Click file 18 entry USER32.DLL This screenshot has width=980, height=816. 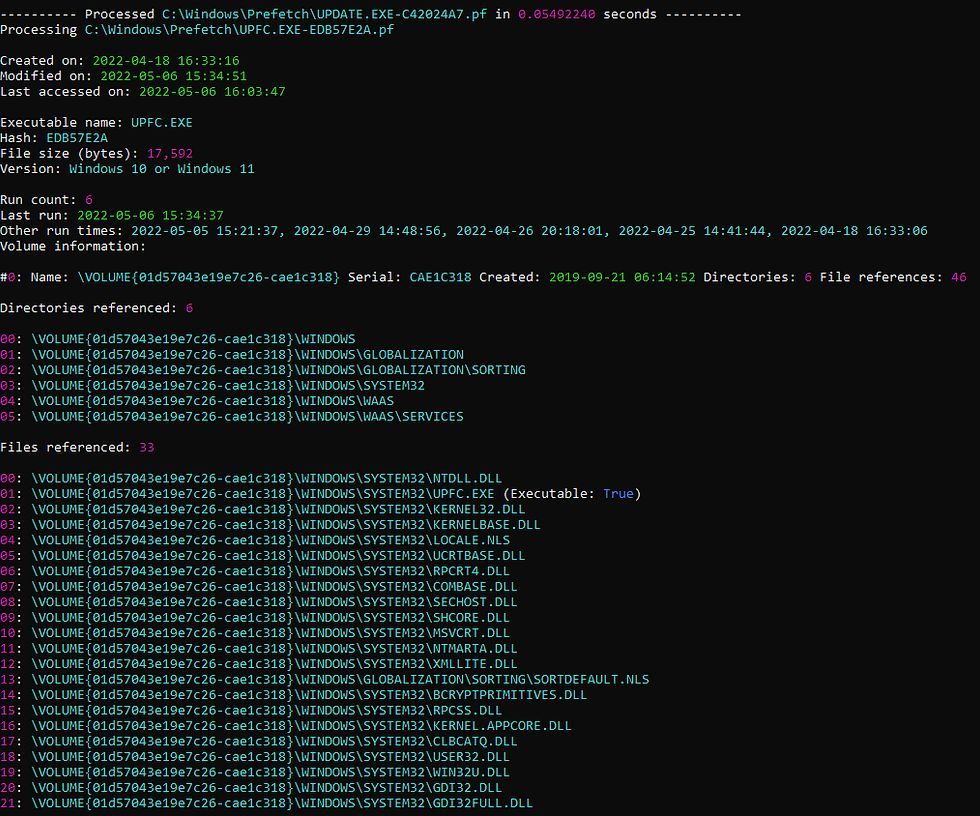tap(255, 757)
